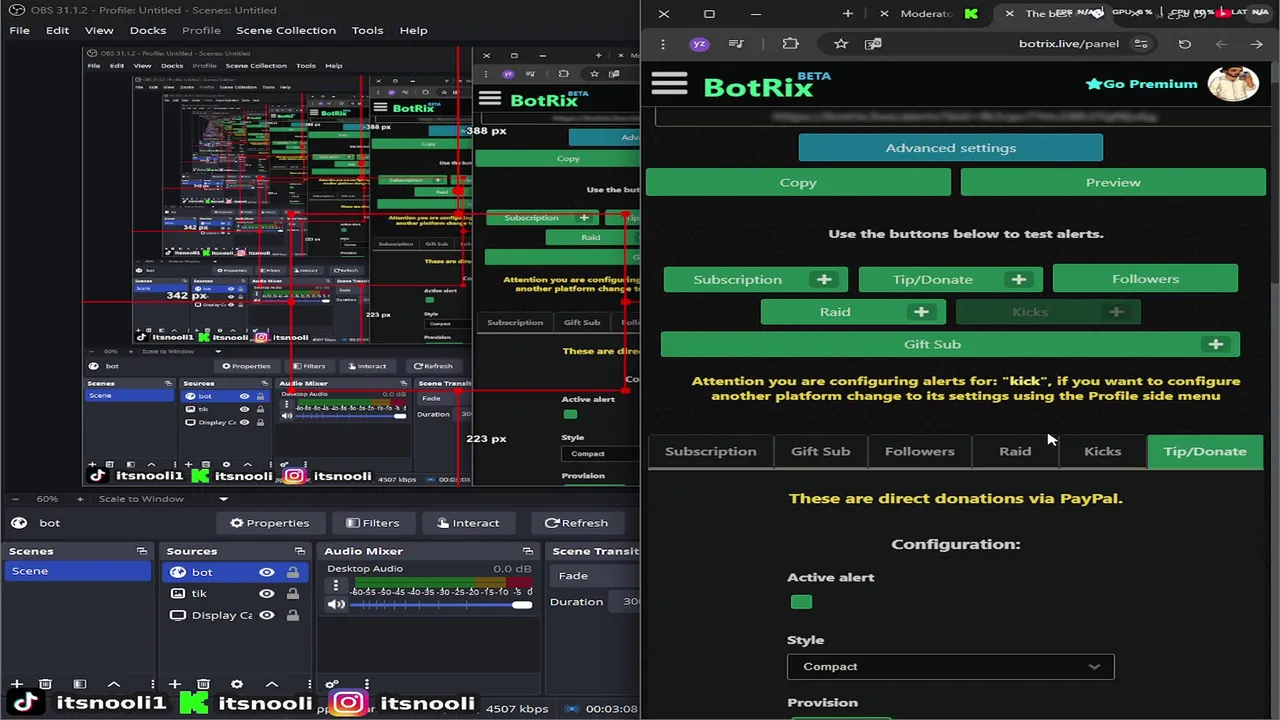Select the Kicks alert tab

(x=1103, y=452)
